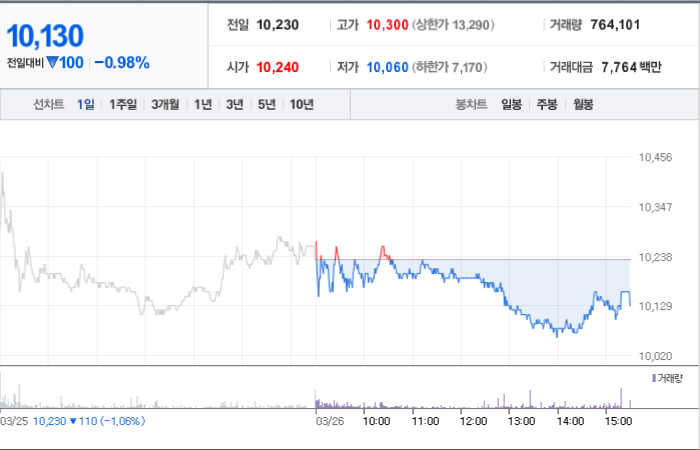
Task: Select the 1일 line chart period
Action: coord(85,104)
